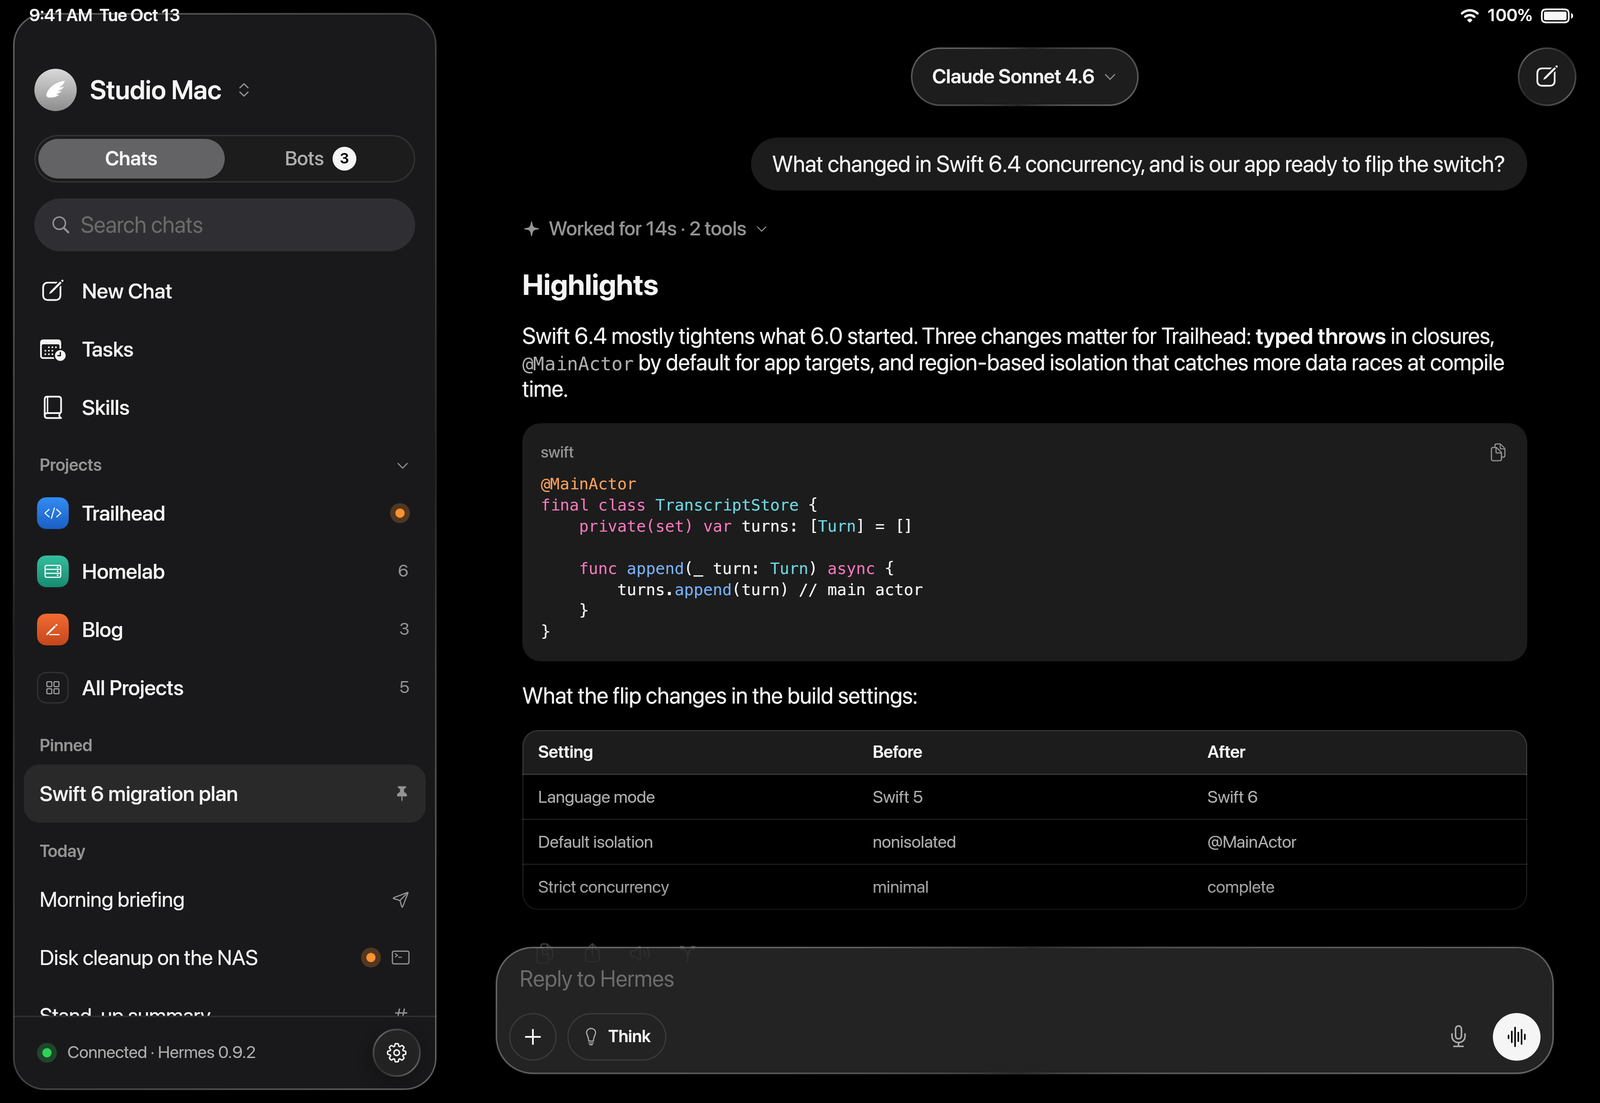Click the terminal icon on Disk cleanup row
1600x1103 pixels.
(x=401, y=958)
